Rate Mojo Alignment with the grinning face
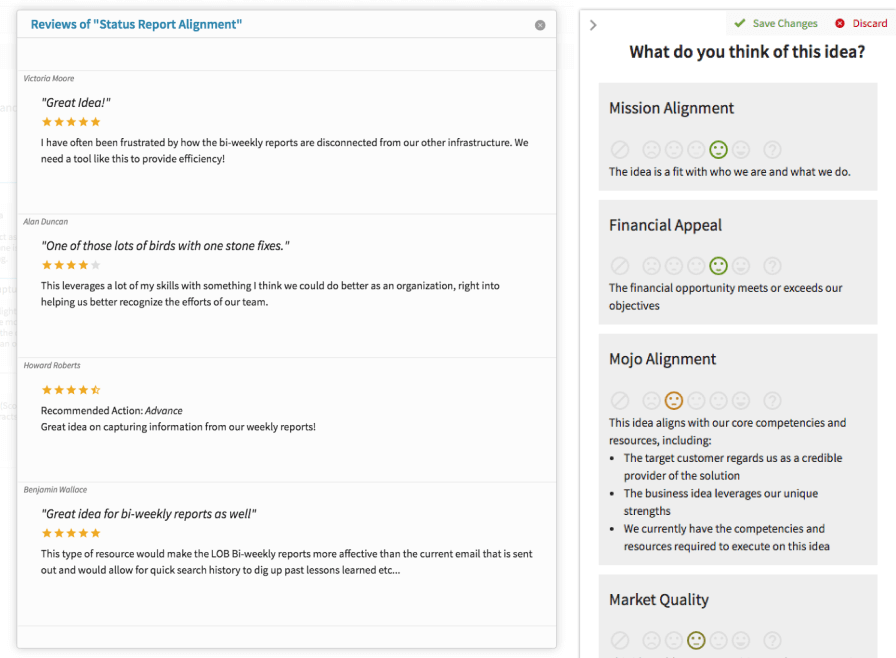 tap(741, 400)
